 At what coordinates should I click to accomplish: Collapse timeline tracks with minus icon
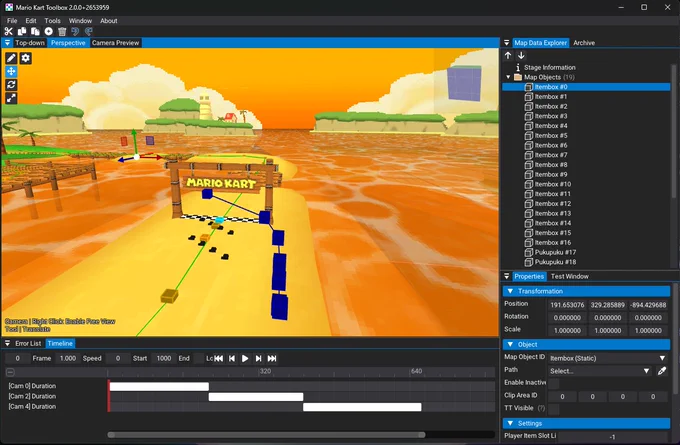(x=10, y=372)
